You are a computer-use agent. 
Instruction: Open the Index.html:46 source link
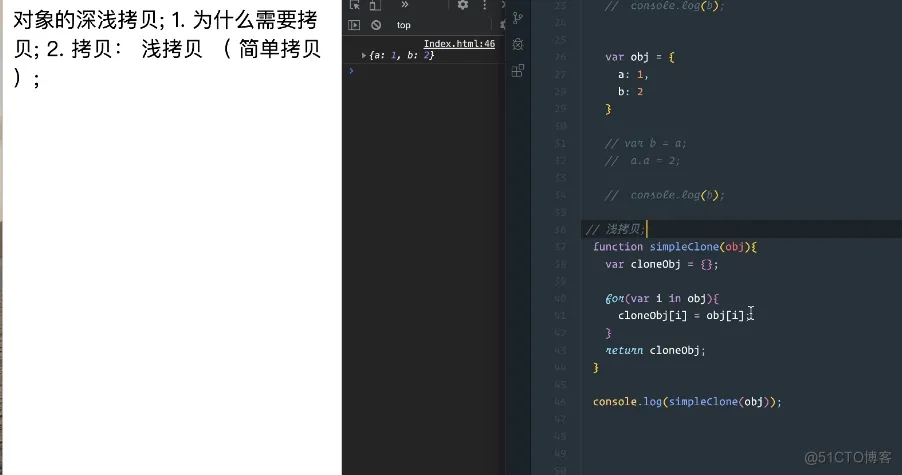(x=459, y=44)
